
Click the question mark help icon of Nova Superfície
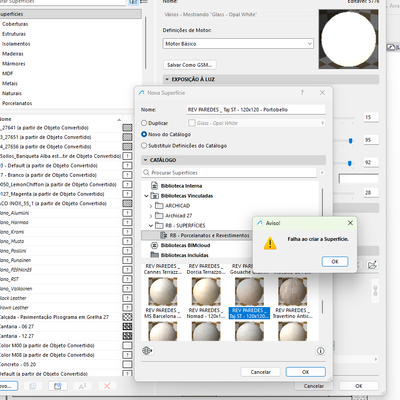point(302,92)
